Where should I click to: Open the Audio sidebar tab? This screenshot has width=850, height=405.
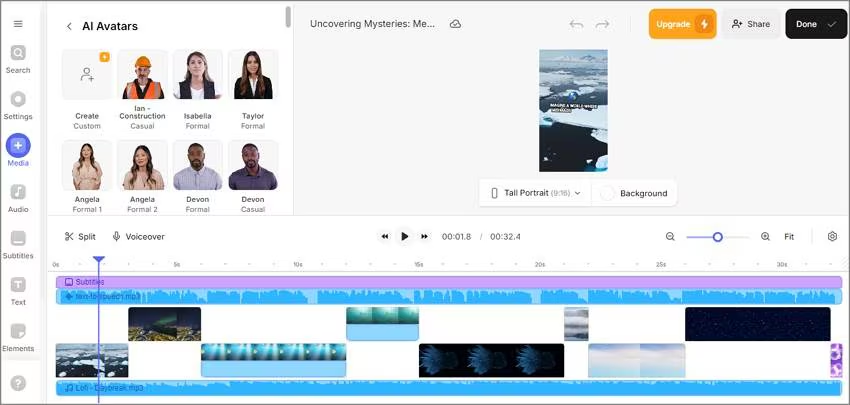[x=18, y=198]
